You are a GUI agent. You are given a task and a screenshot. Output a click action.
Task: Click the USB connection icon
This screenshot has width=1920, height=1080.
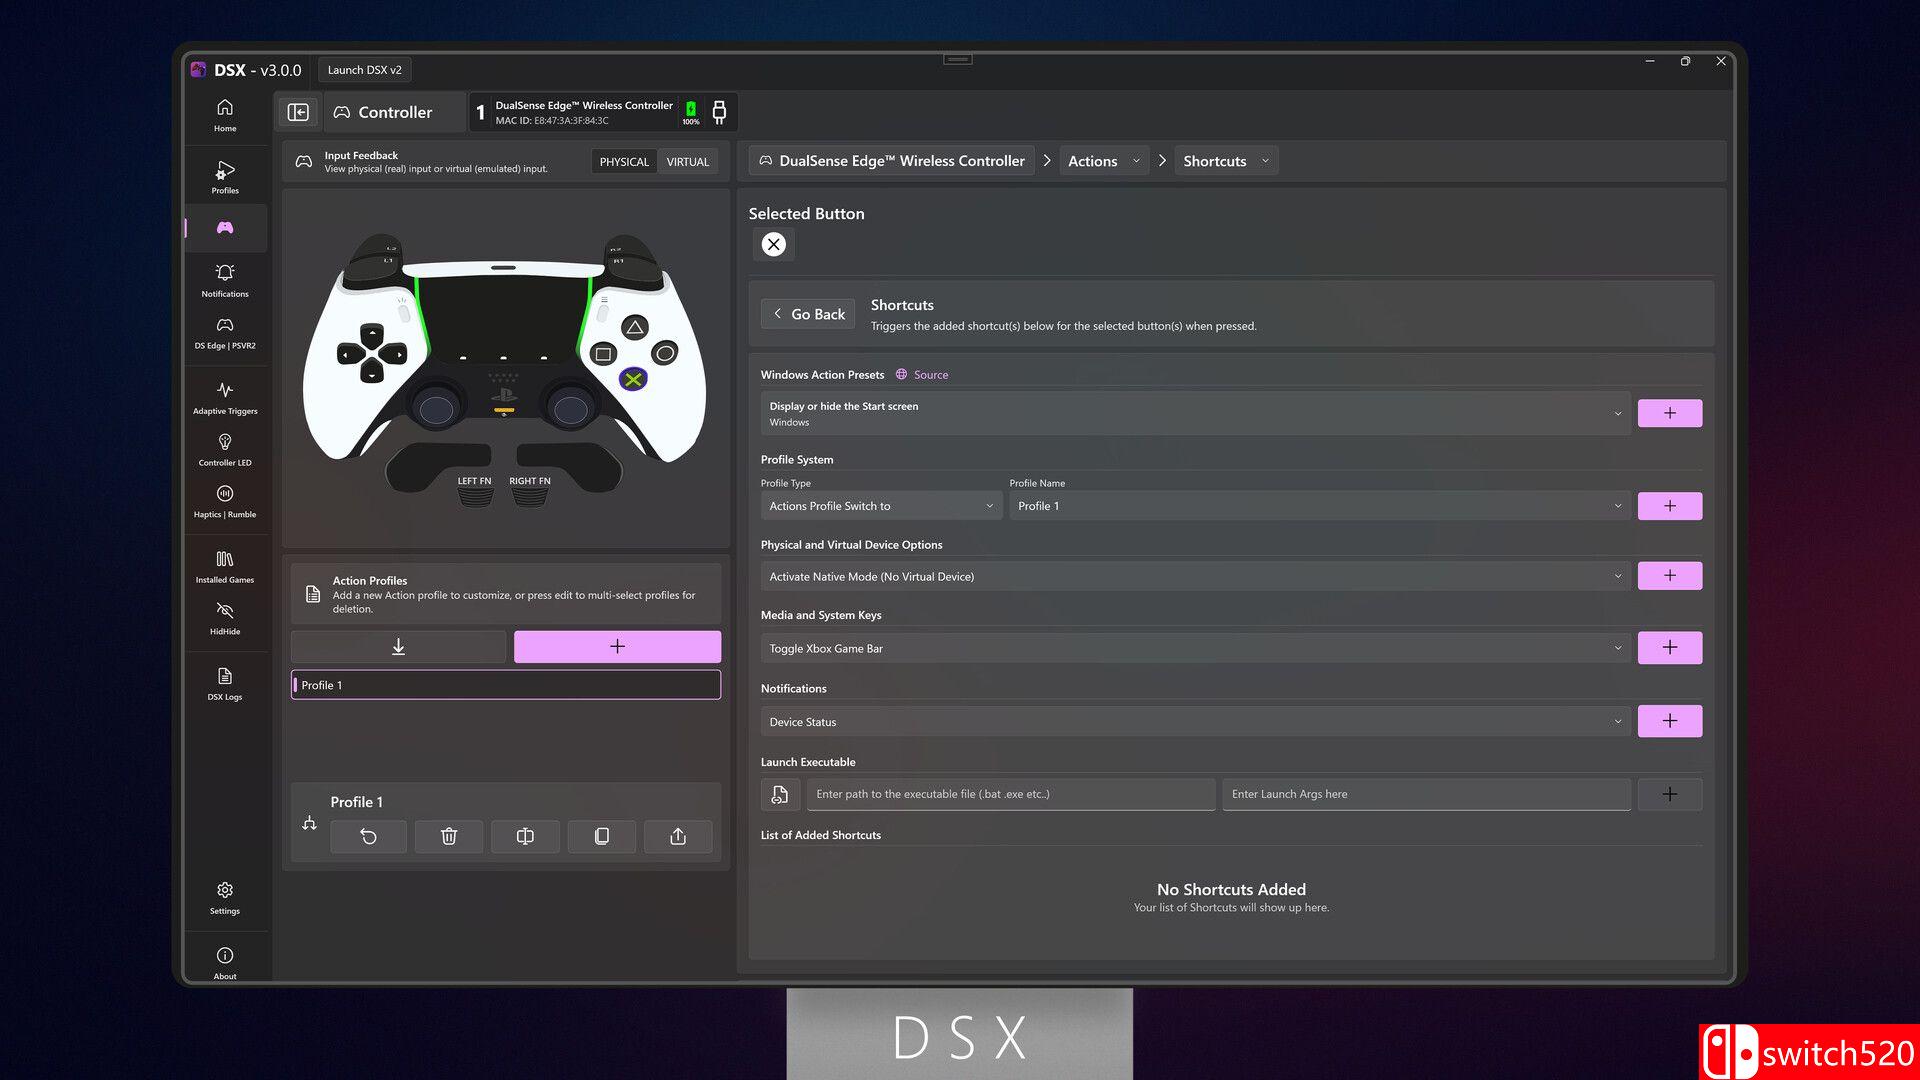(x=719, y=112)
